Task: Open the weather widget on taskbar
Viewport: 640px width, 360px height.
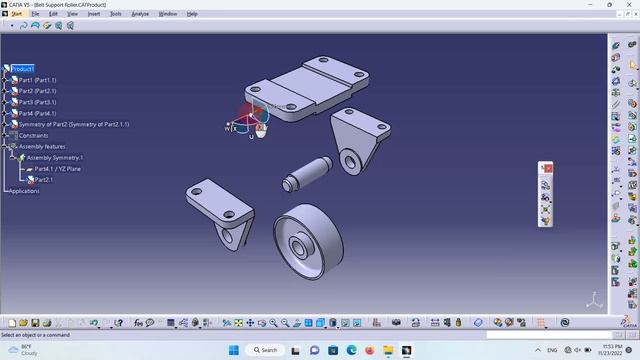Action: 23,350
